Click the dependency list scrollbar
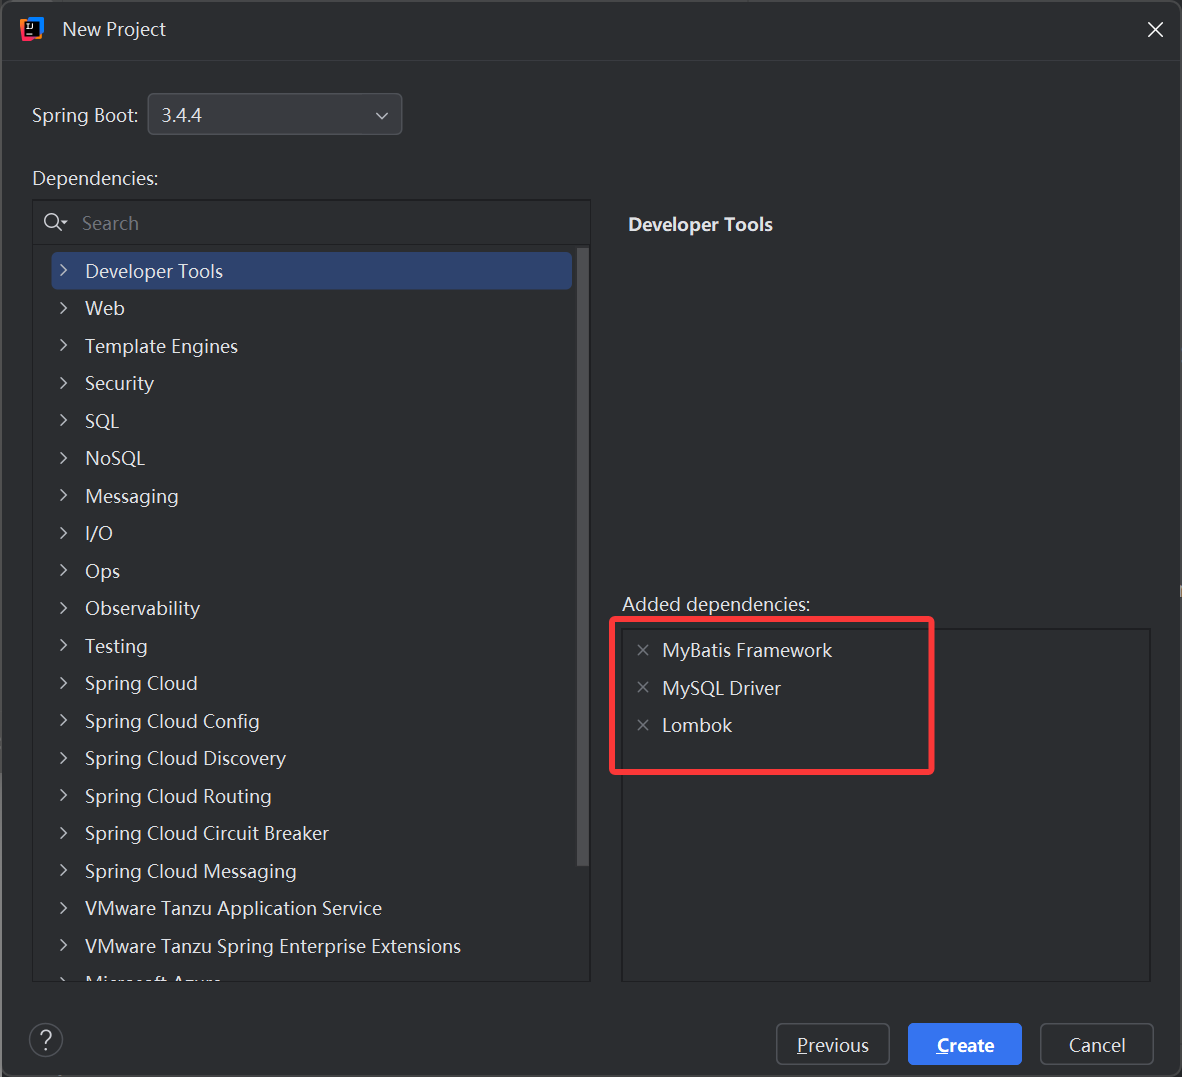This screenshot has height=1077, width=1182. point(583,558)
